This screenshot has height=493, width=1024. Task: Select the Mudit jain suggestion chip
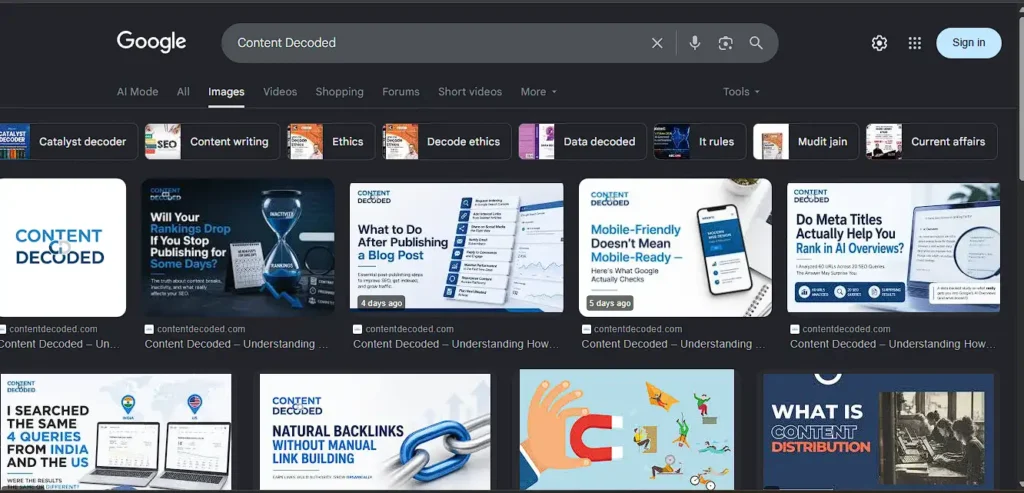[x=806, y=142]
